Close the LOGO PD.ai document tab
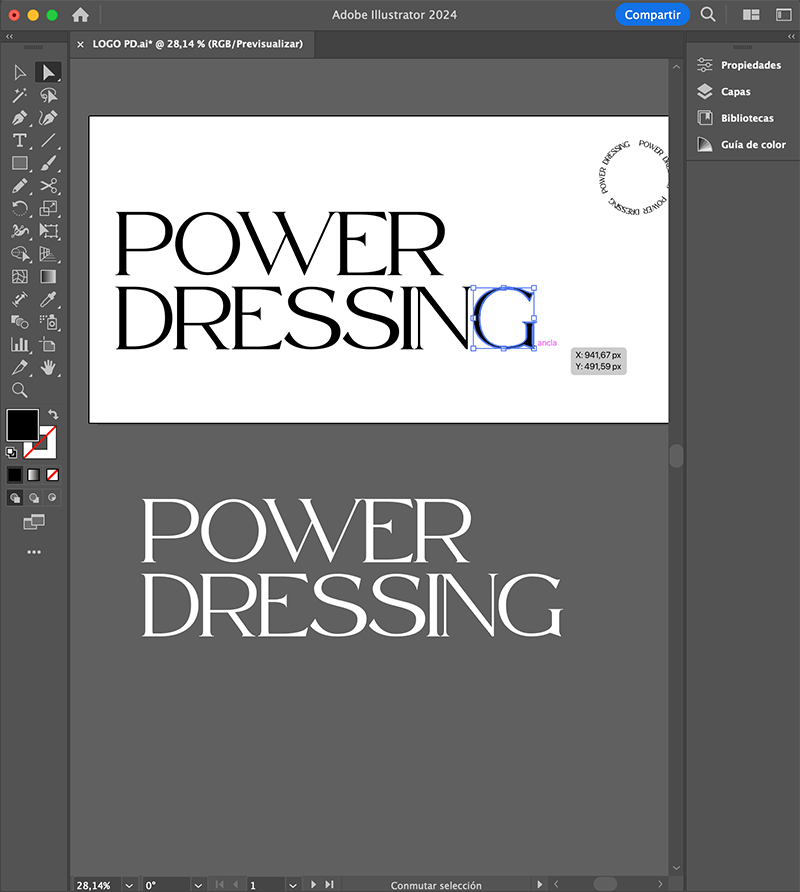The image size is (800, 892). pyautogui.click(x=80, y=44)
